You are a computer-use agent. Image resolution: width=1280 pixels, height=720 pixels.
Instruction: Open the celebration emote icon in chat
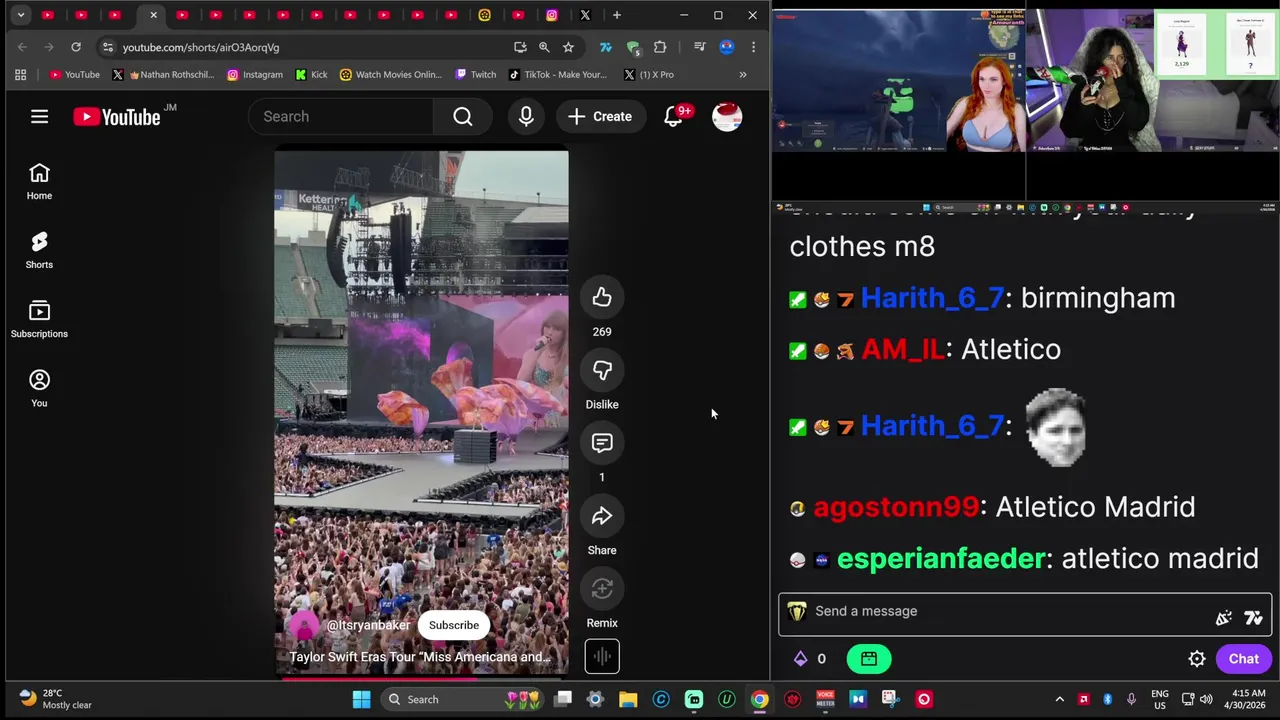[1223, 618]
